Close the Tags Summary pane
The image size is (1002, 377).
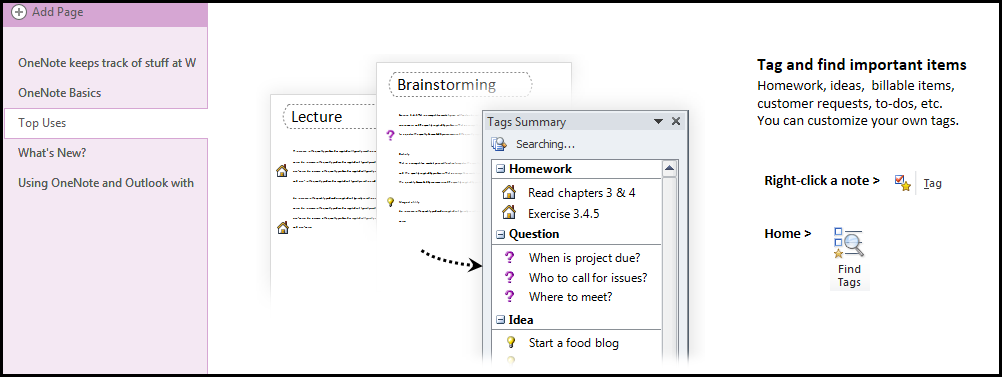(676, 121)
